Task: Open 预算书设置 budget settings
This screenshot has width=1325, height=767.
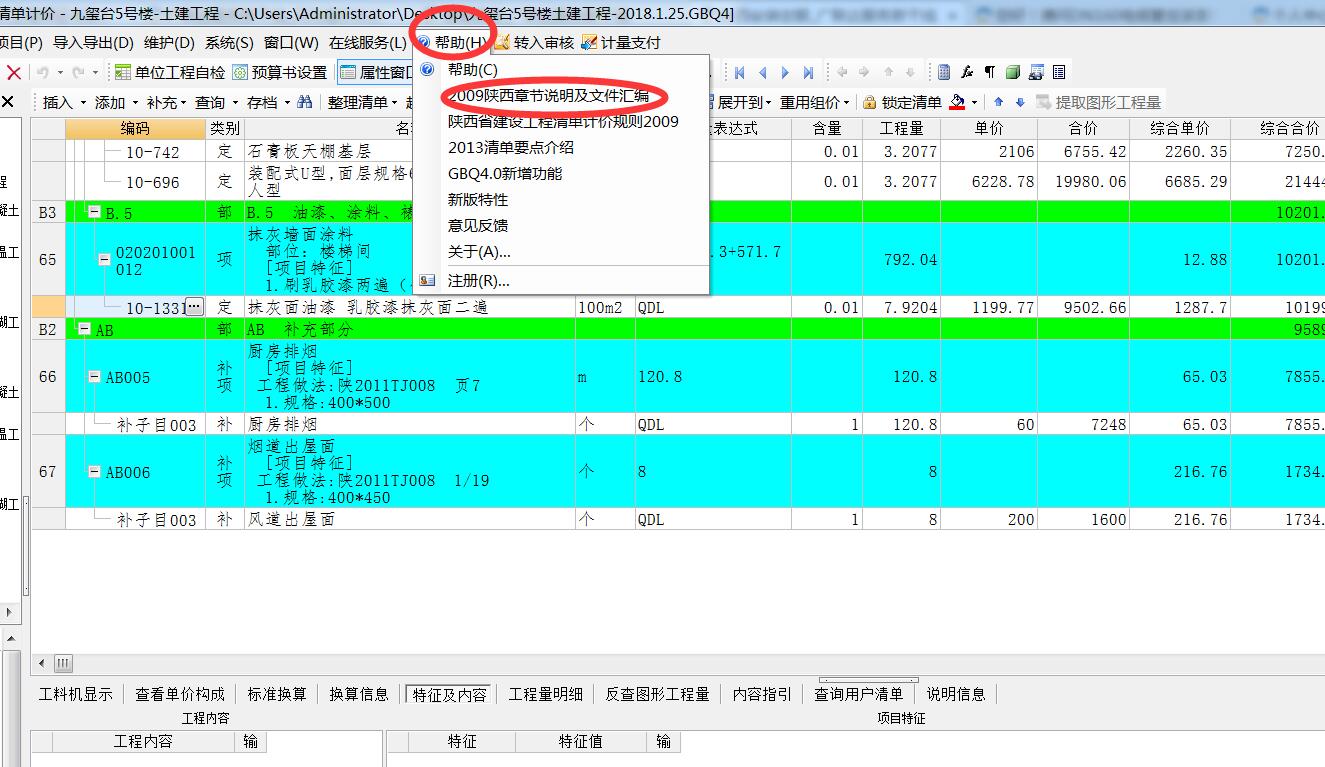Action: point(280,72)
